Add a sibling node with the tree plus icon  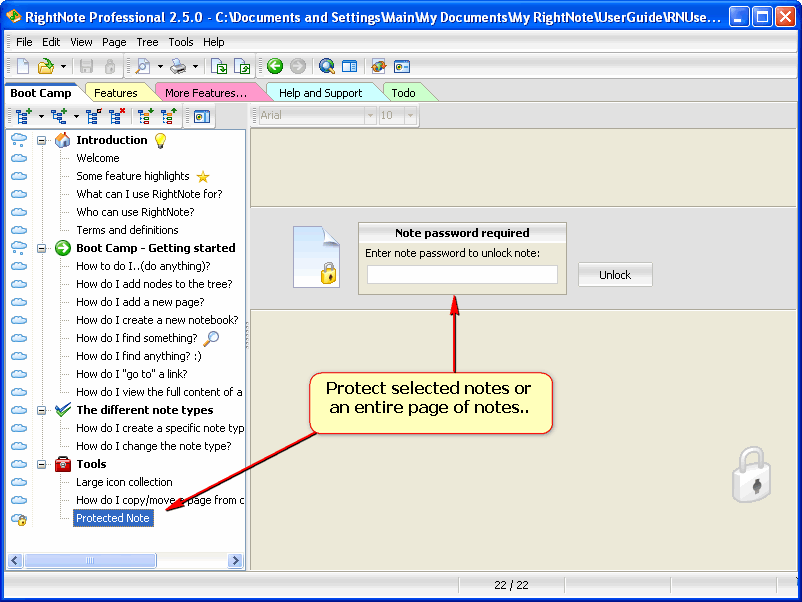click(24, 116)
